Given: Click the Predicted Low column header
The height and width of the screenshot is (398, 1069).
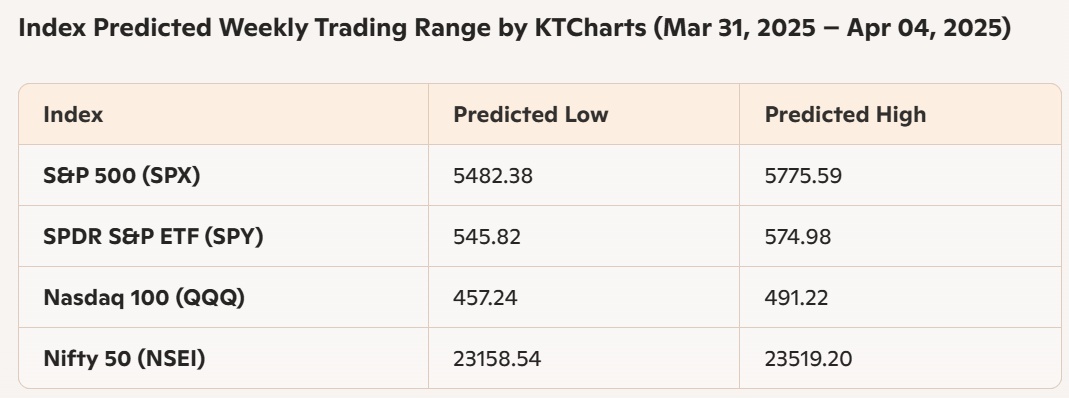Looking at the screenshot, I should click(x=530, y=114).
